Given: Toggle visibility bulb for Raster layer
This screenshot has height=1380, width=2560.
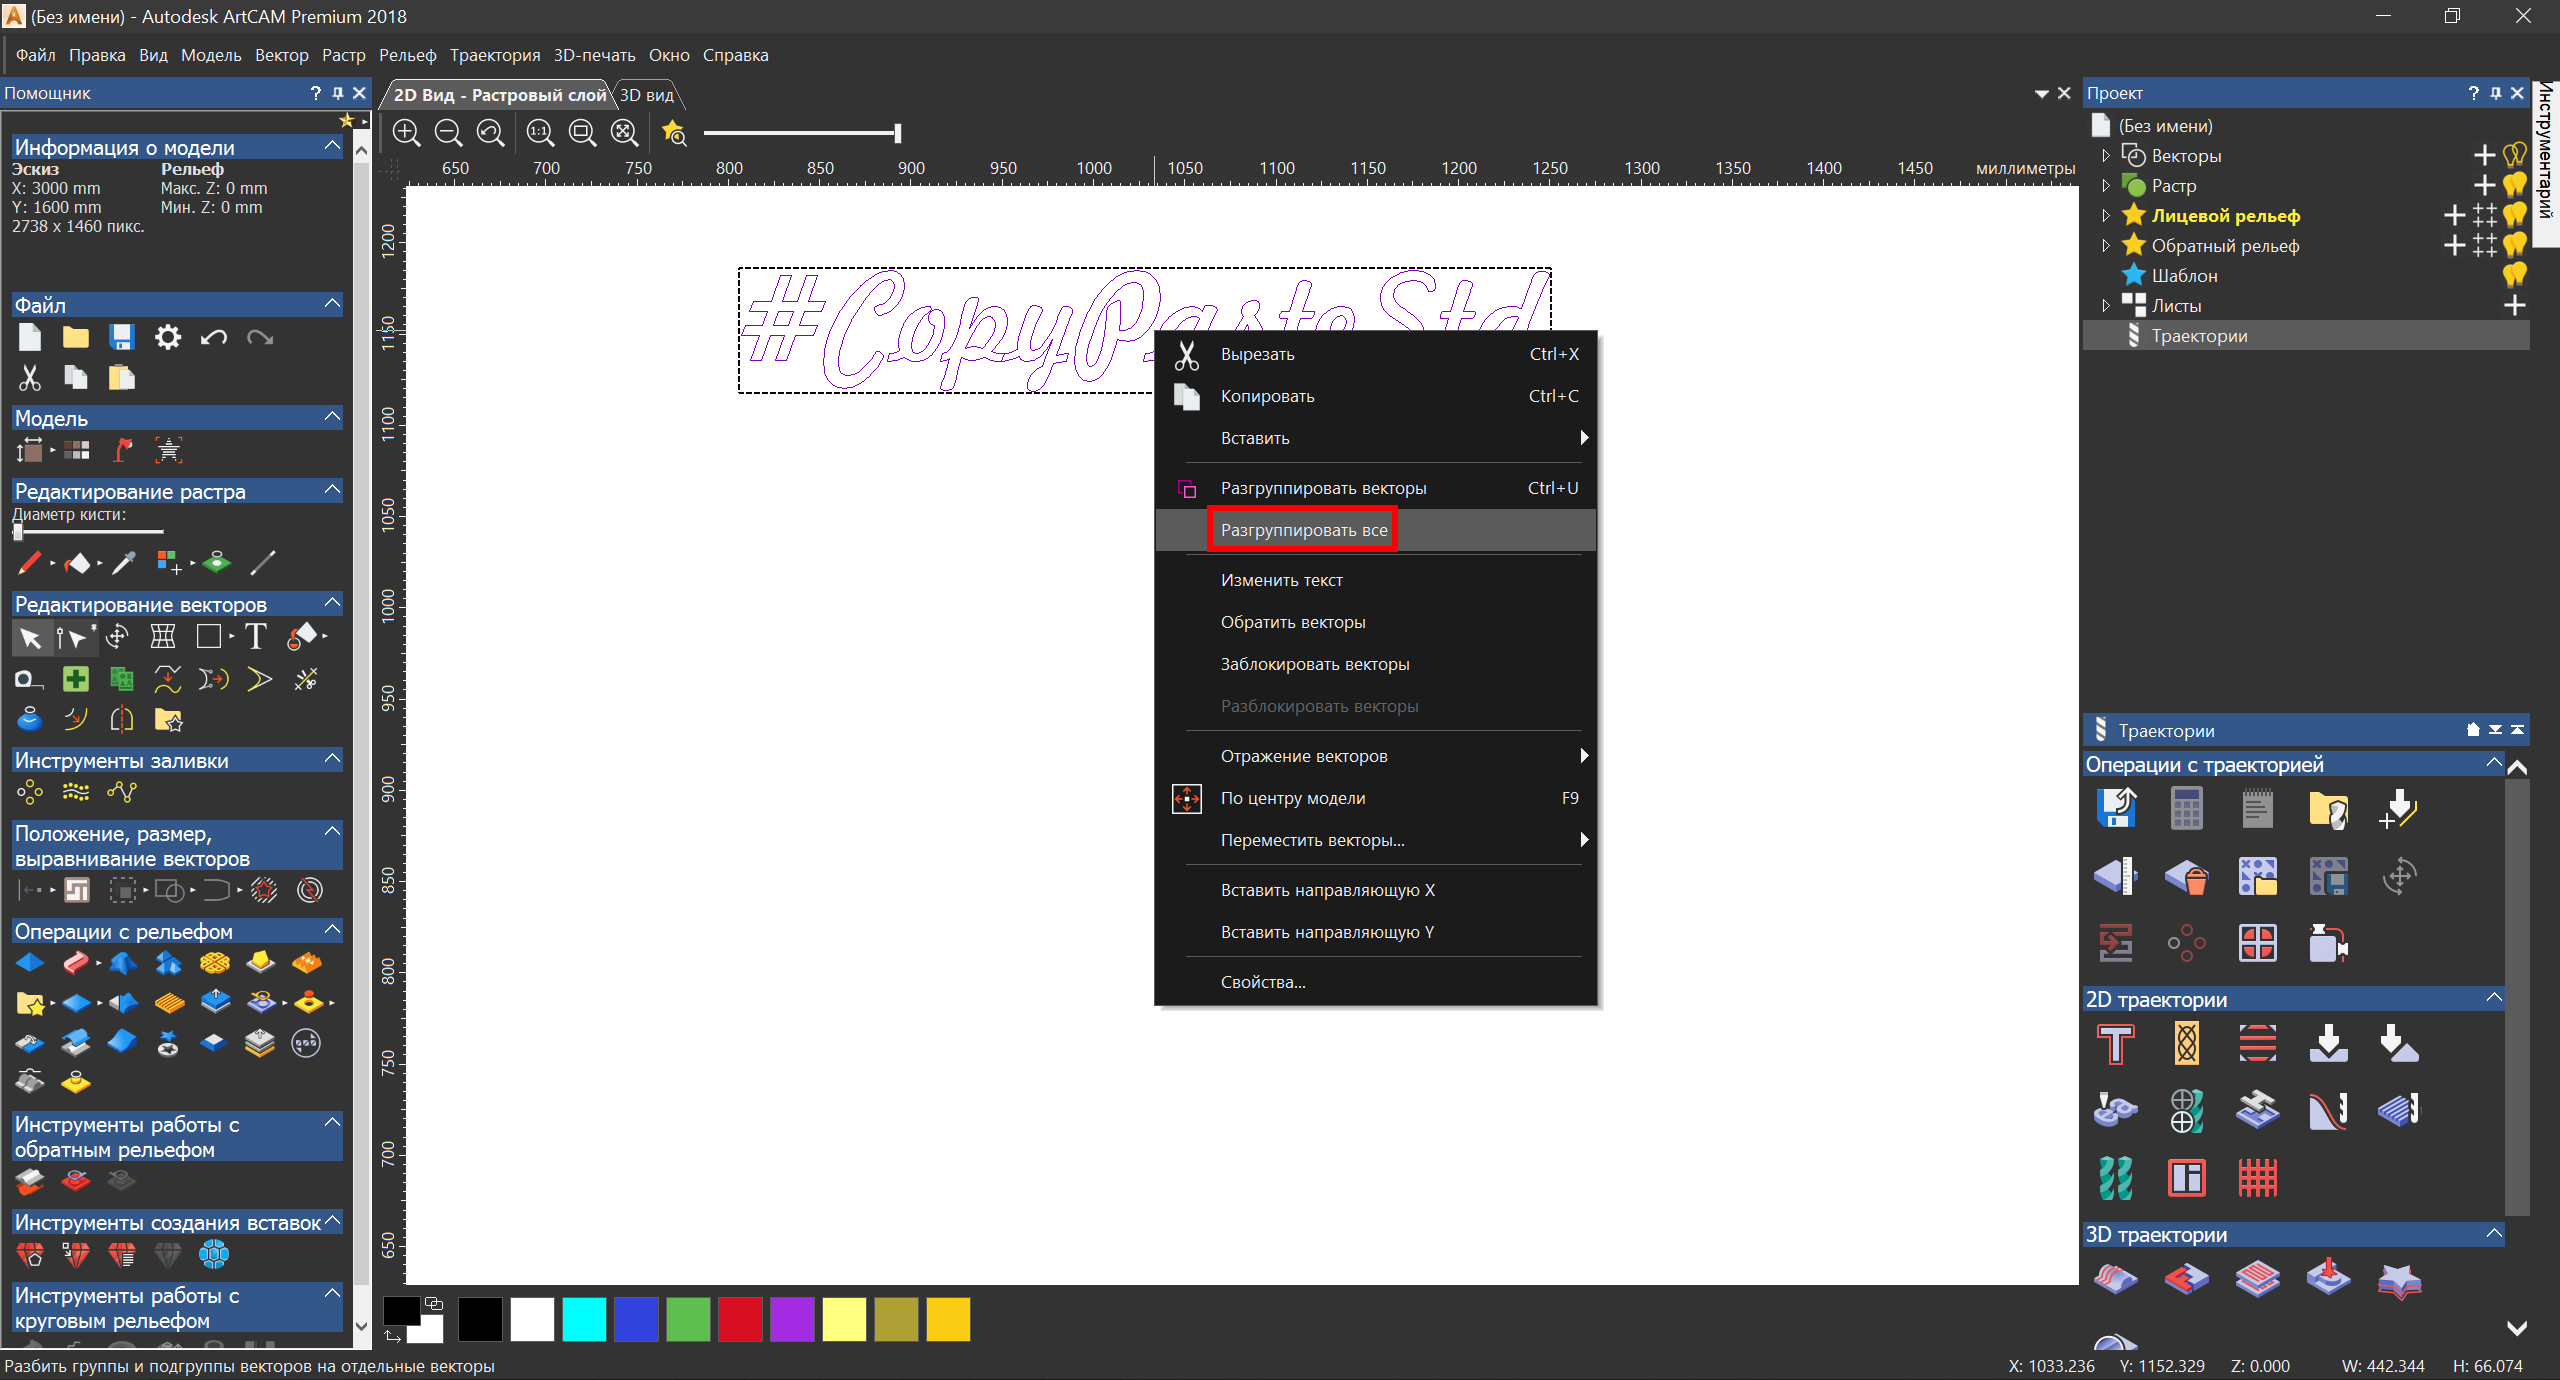Looking at the screenshot, I should (2515, 185).
